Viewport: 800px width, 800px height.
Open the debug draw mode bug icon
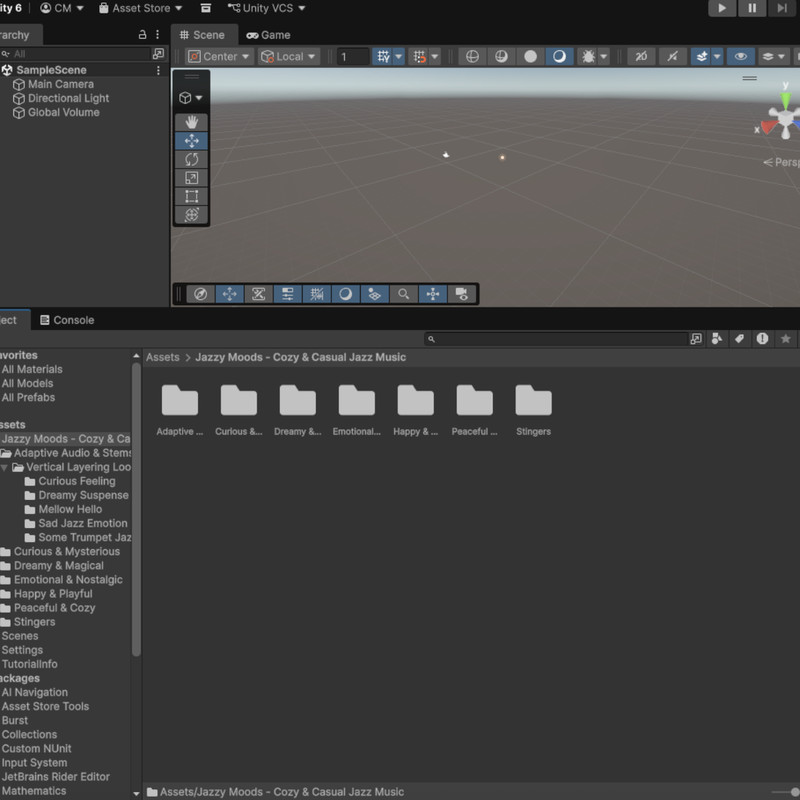[x=588, y=57]
